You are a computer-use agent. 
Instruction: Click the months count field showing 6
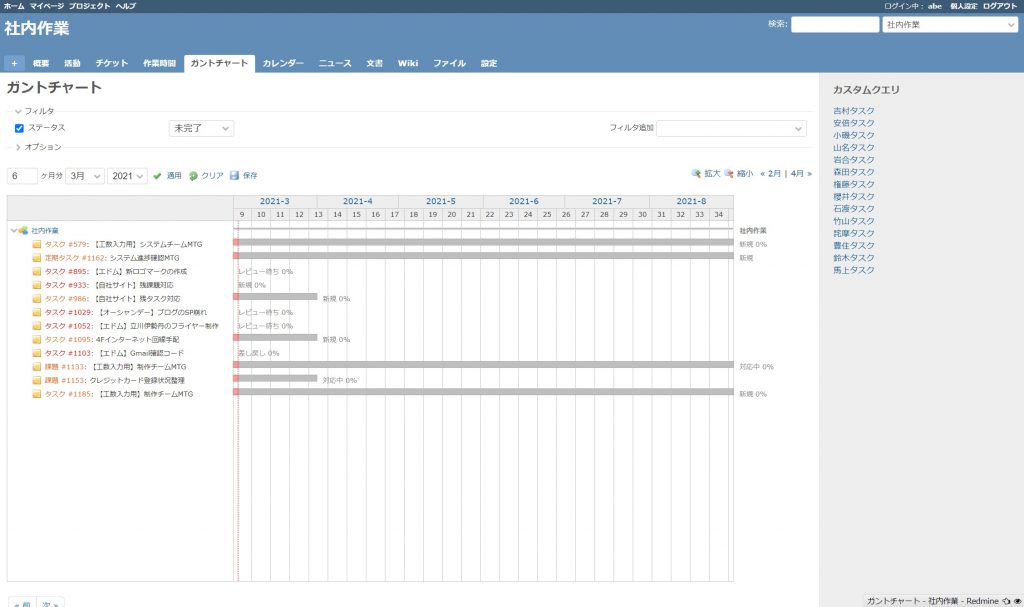point(22,176)
